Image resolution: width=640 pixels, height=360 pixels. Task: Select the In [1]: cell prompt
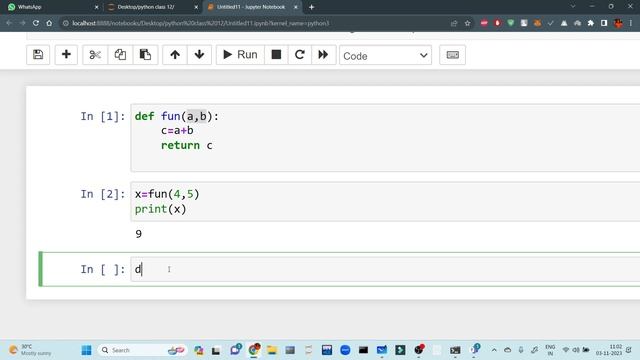[102, 116]
